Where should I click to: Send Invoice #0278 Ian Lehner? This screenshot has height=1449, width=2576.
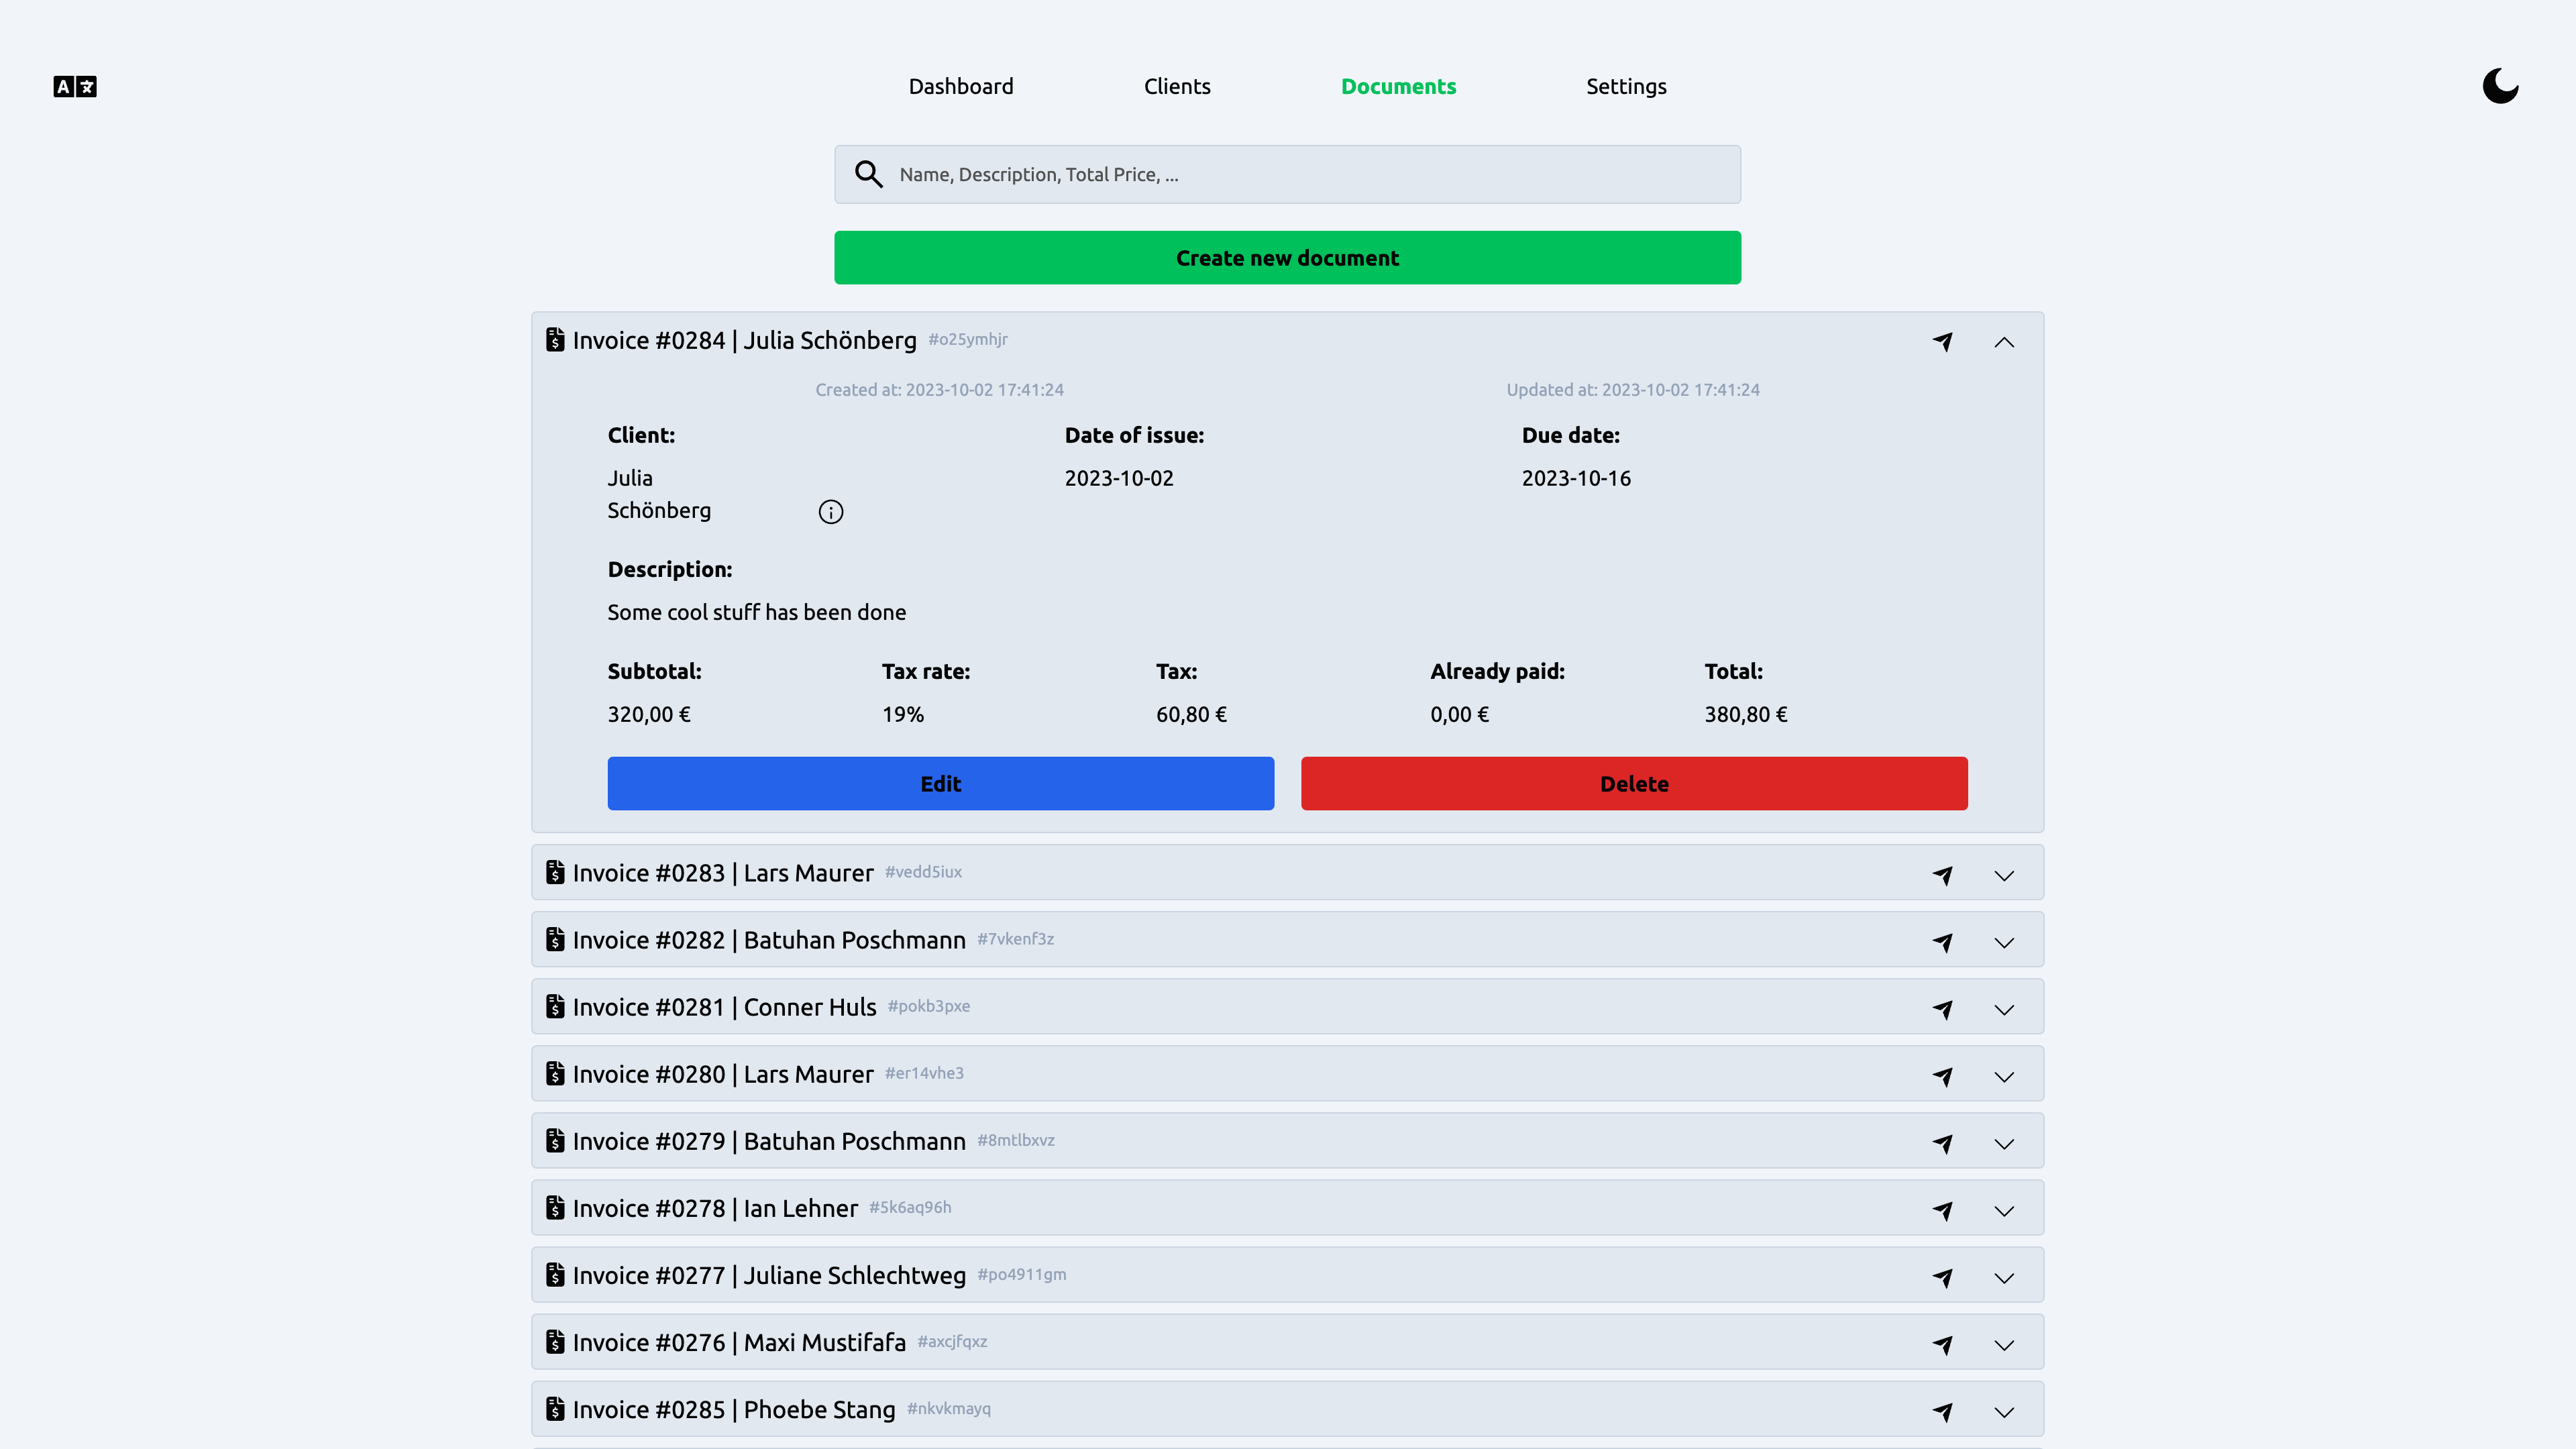1942,1210
